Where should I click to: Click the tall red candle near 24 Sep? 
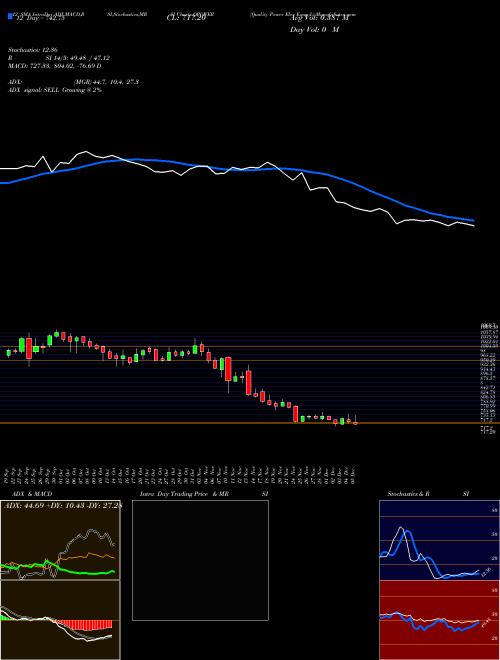click(x=29, y=348)
